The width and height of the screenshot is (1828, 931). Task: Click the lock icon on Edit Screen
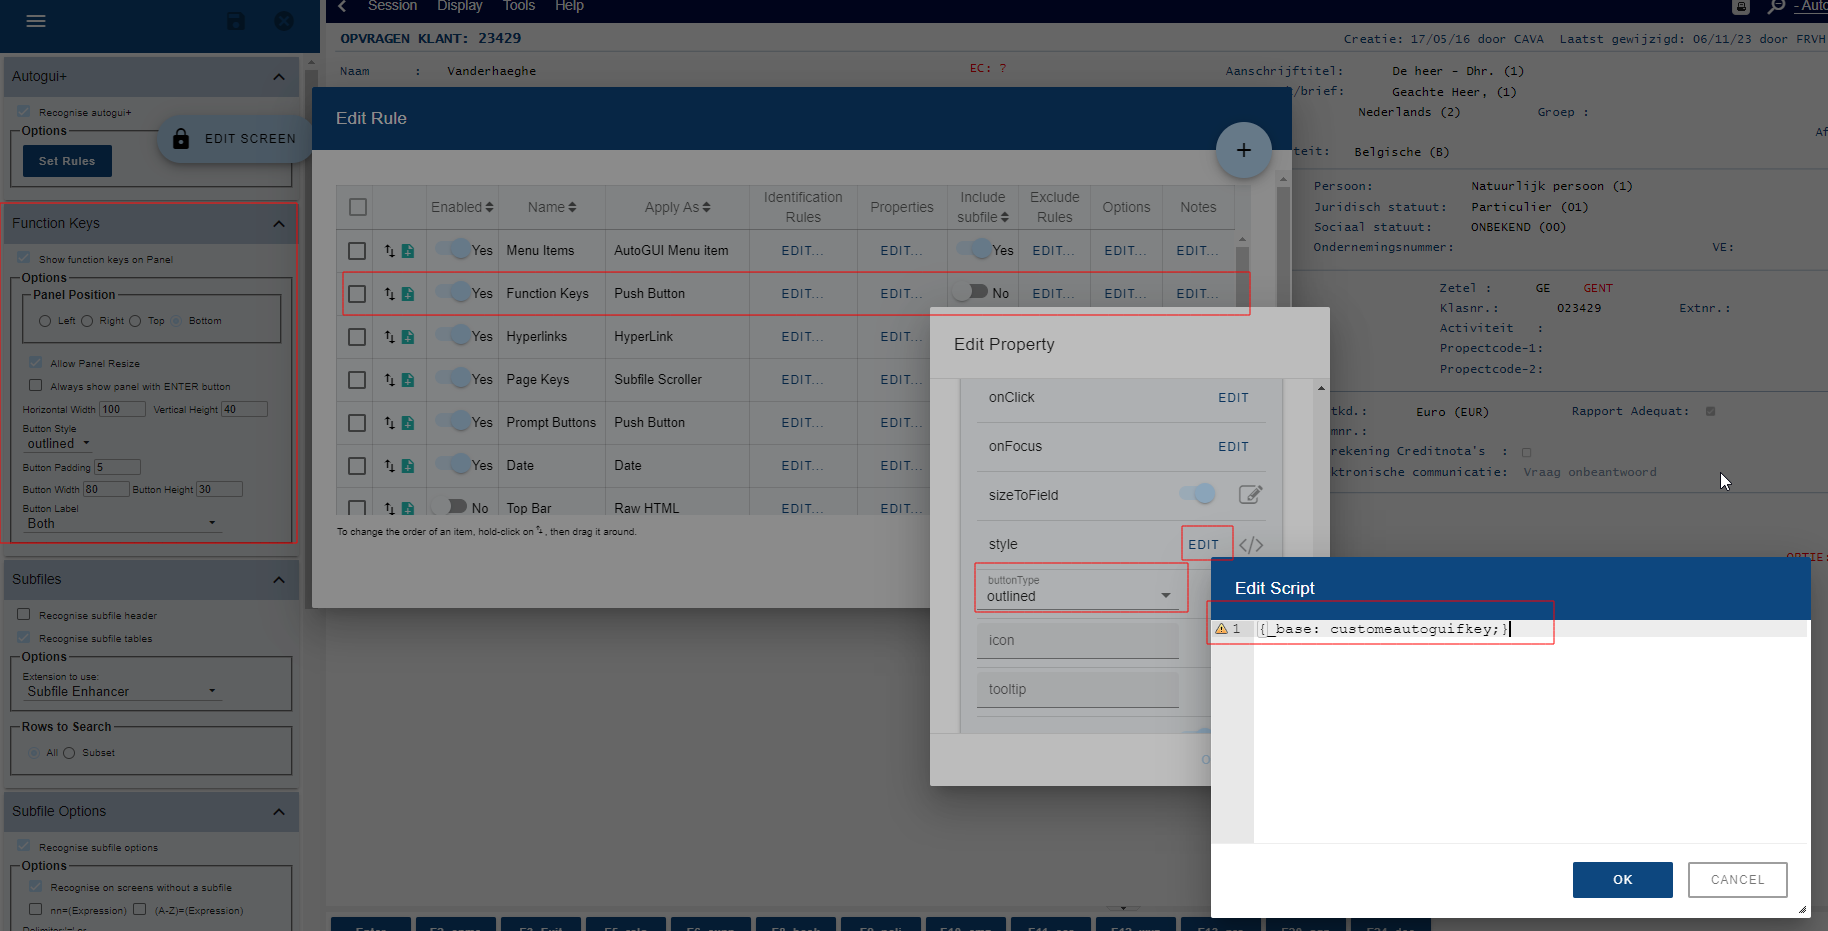point(181,139)
